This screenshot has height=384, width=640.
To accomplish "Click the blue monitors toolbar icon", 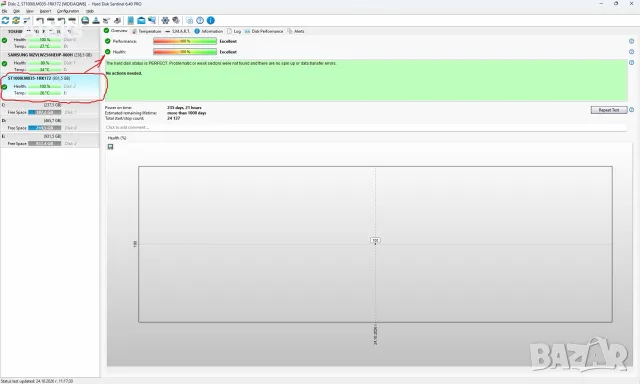I will [x=152, y=20].
